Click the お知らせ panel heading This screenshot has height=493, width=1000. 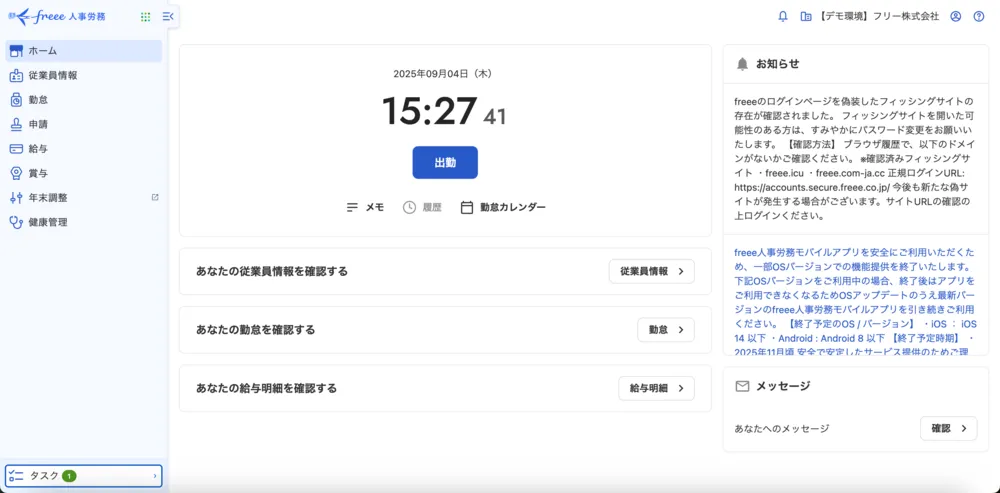pos(777,64)
